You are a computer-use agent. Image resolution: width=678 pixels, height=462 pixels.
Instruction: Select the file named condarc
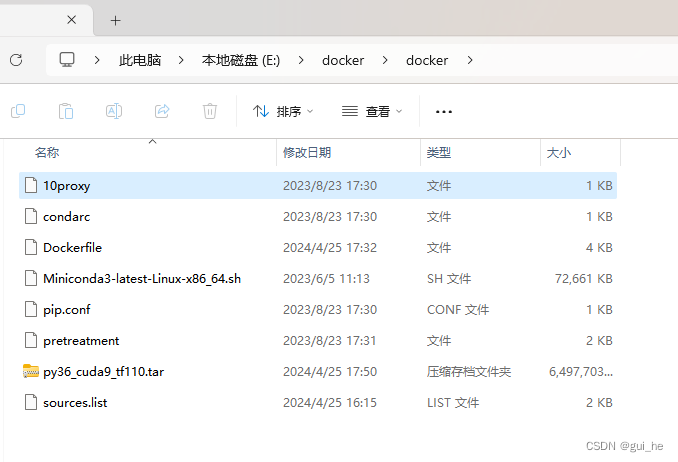[x=67, y=217]
